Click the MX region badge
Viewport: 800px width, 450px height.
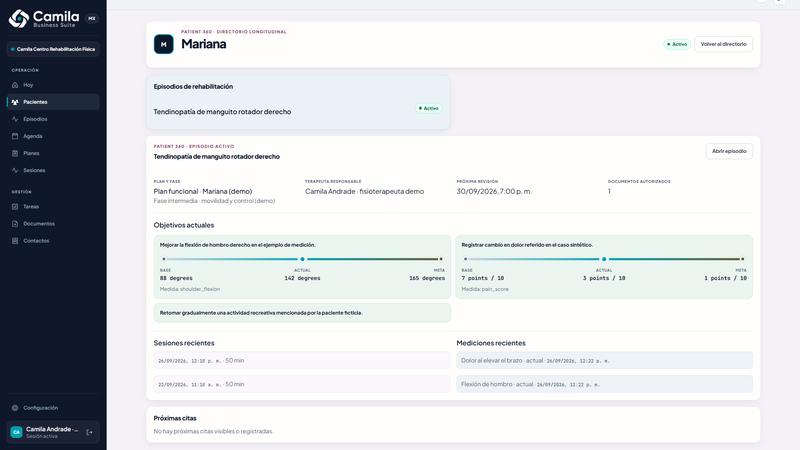click(x=92, y=18)
